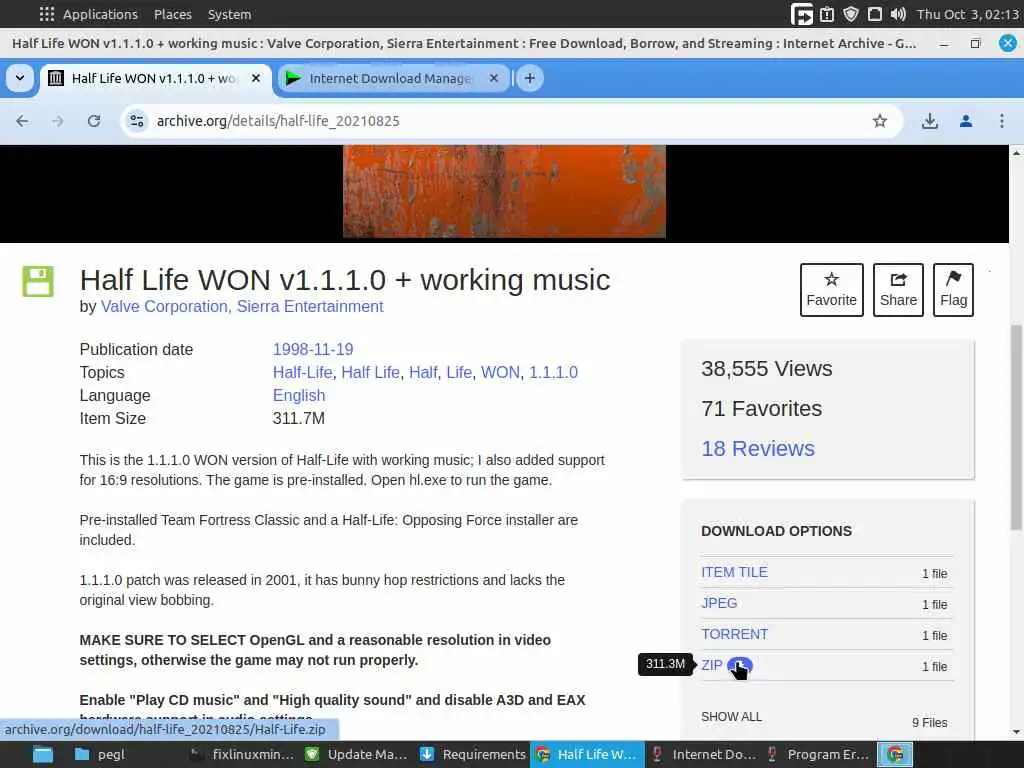The height and width of the screenshot is (768, 1024).
Task: Open the Half Life topic link
Action: click(370, 372)
